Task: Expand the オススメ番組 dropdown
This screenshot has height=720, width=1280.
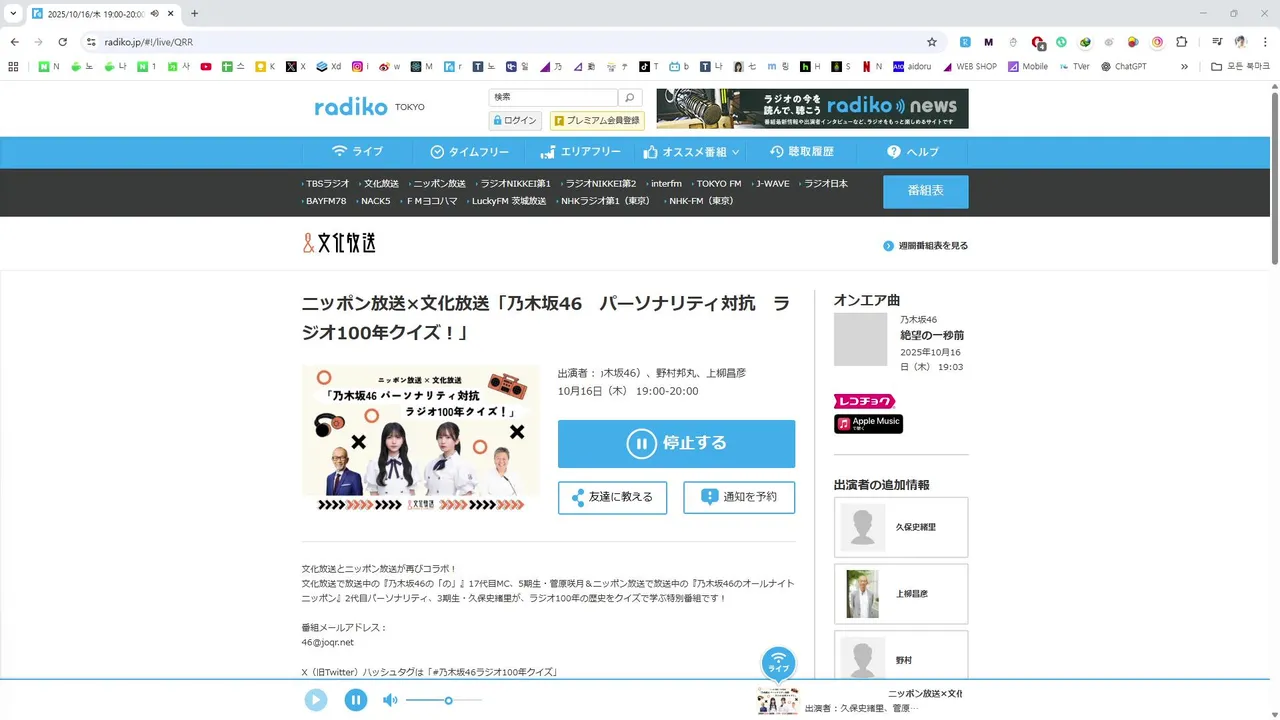Action: coord(691,152)
